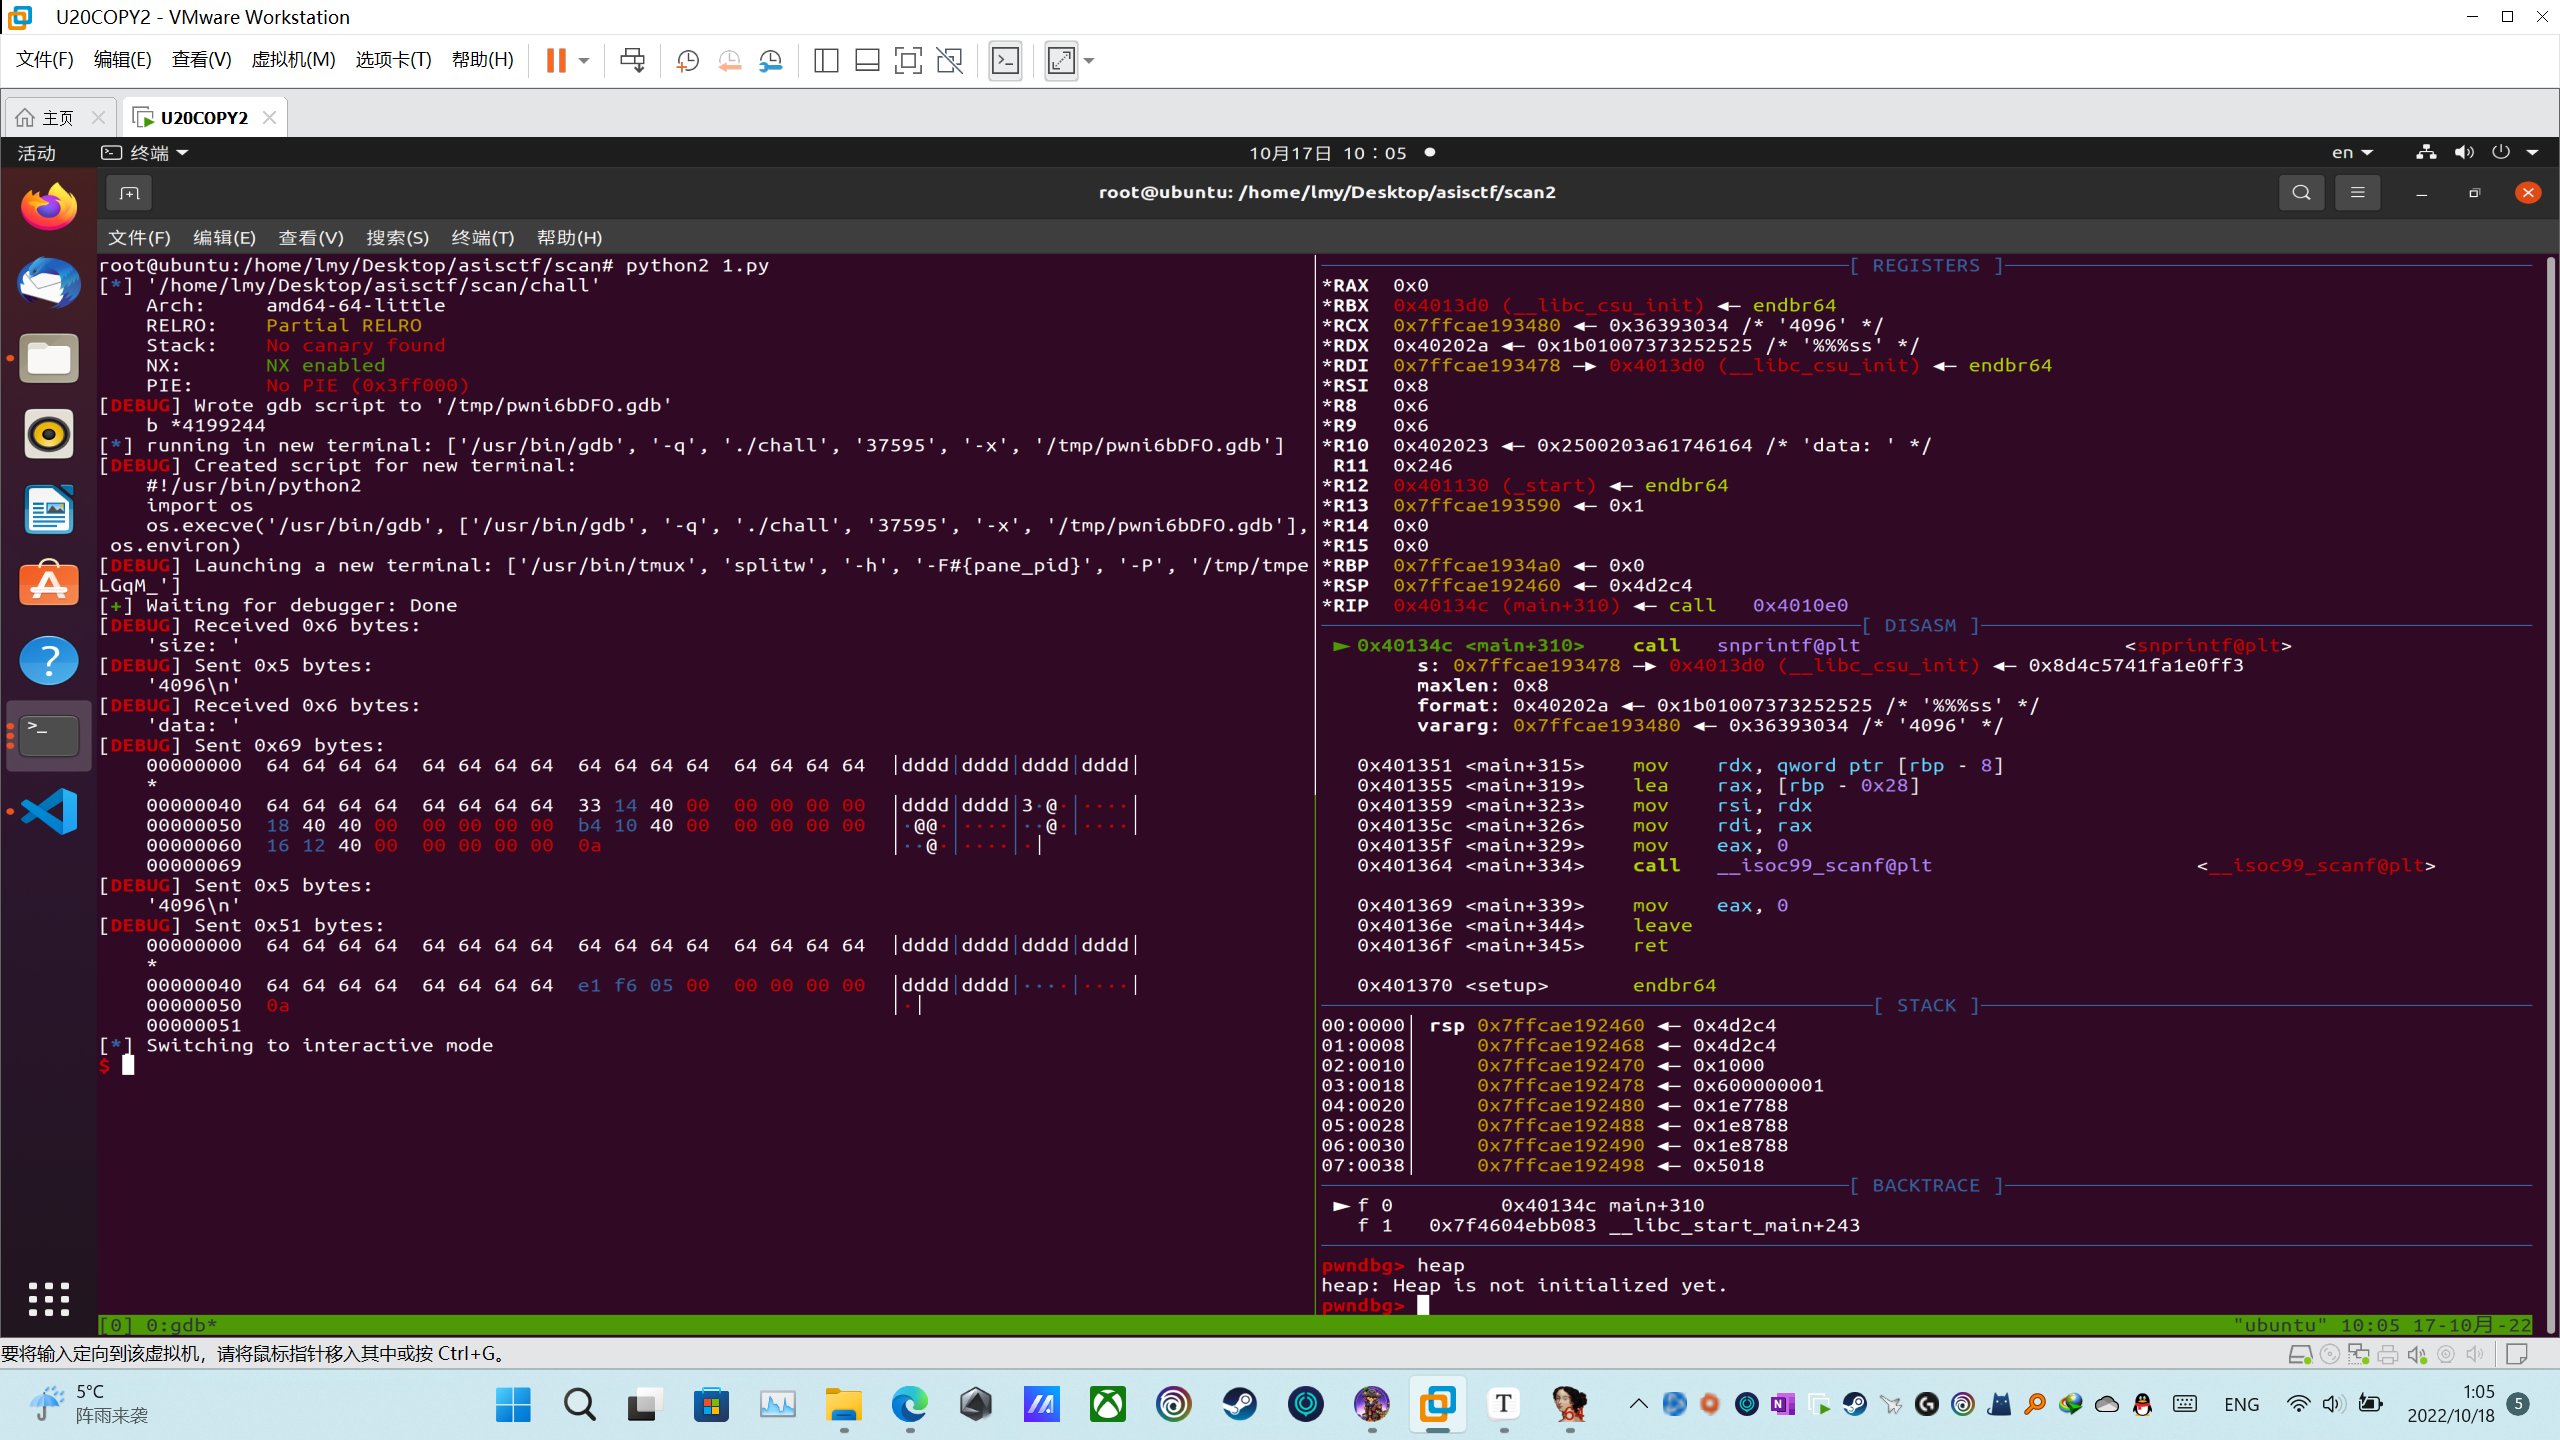The height and width of the screenshot is (1440, 2560).
Task: Open Rhythmbox from the dock
Action: pos(48,434)
